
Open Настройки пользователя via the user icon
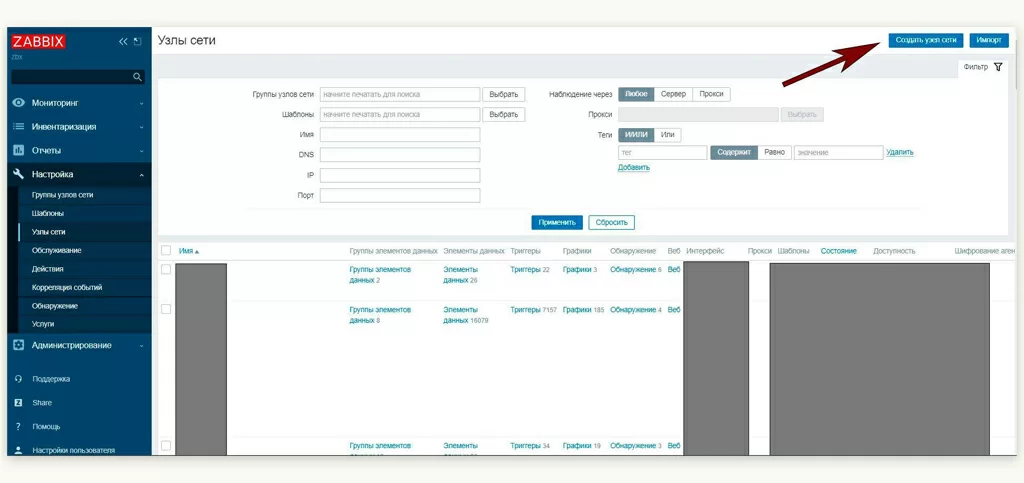18,450
